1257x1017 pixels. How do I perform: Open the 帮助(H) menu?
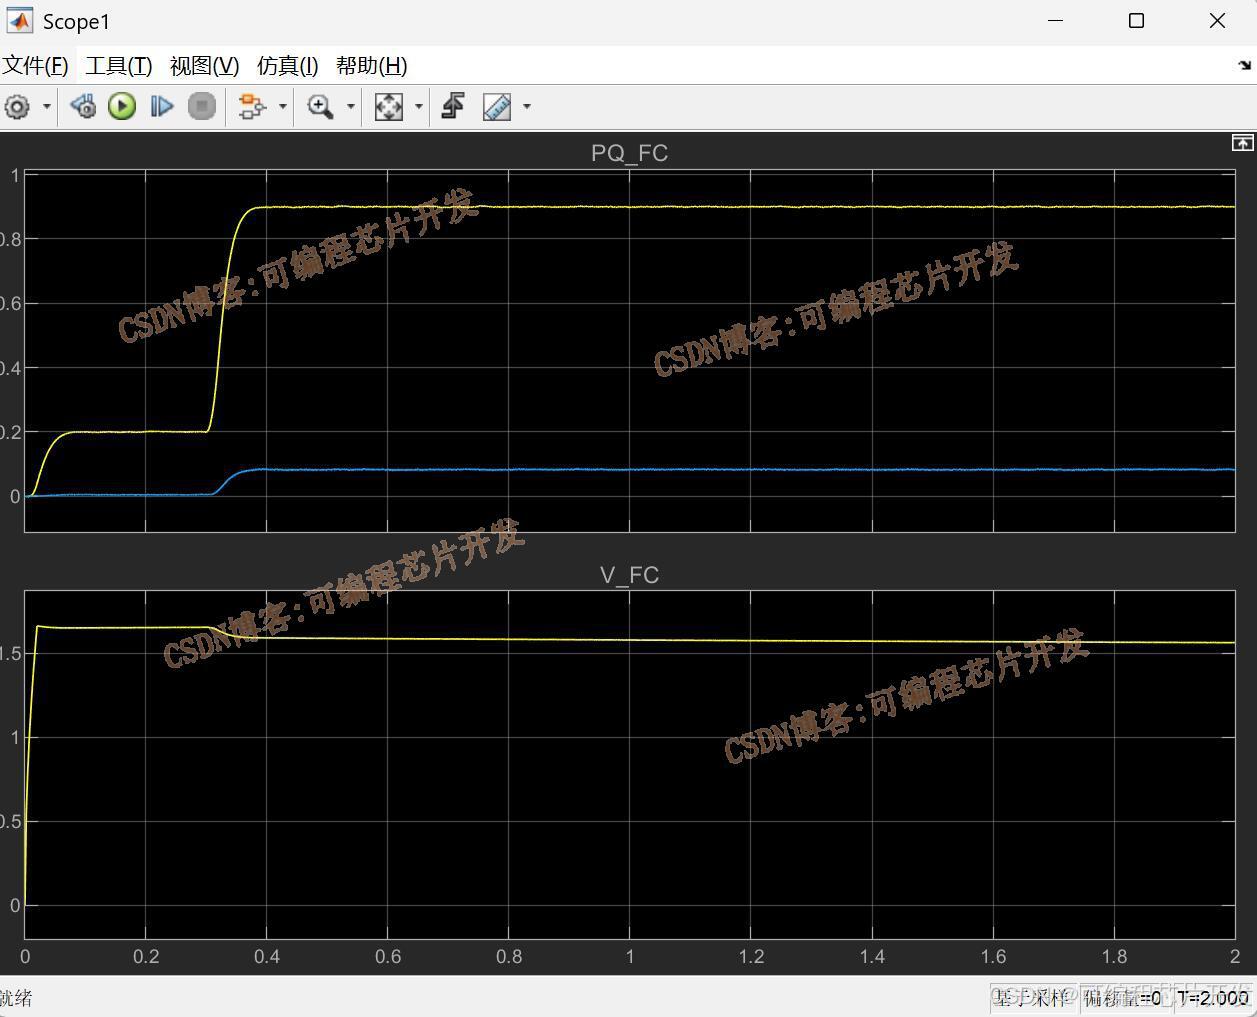[x=372, y=66]
